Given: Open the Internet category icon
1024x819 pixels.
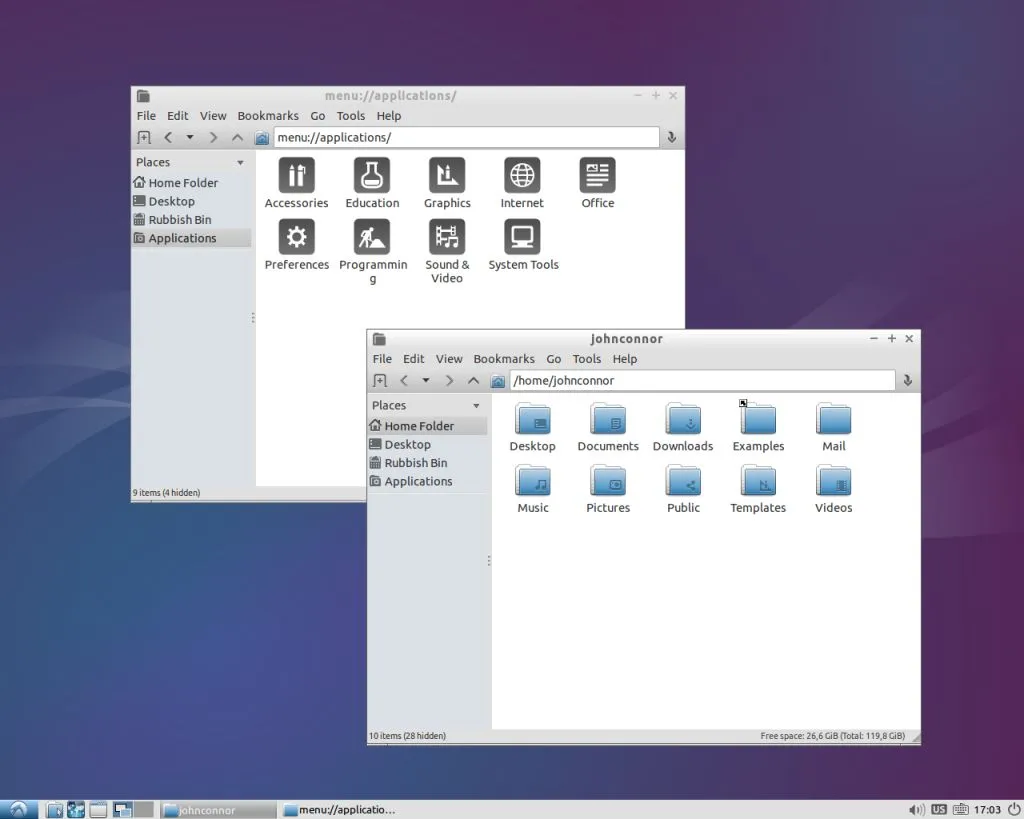Looking at the screenshot, I should click(522, 176).
